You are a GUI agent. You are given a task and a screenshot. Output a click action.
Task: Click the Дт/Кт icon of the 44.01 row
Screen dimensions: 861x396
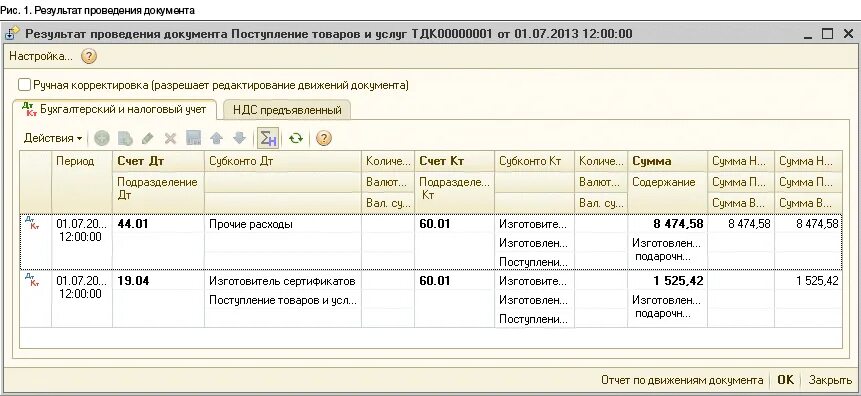(x=31, y=222)
